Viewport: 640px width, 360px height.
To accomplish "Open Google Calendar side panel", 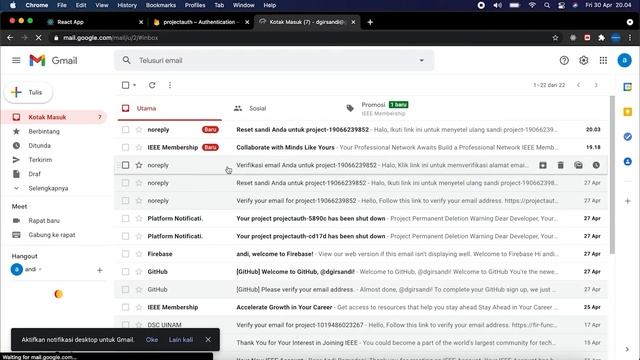I will (628, 87).
